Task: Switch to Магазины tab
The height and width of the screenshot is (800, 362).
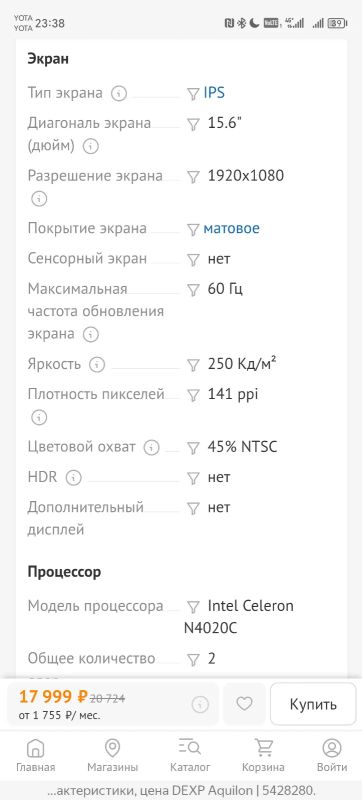Action: pos(112,755)
